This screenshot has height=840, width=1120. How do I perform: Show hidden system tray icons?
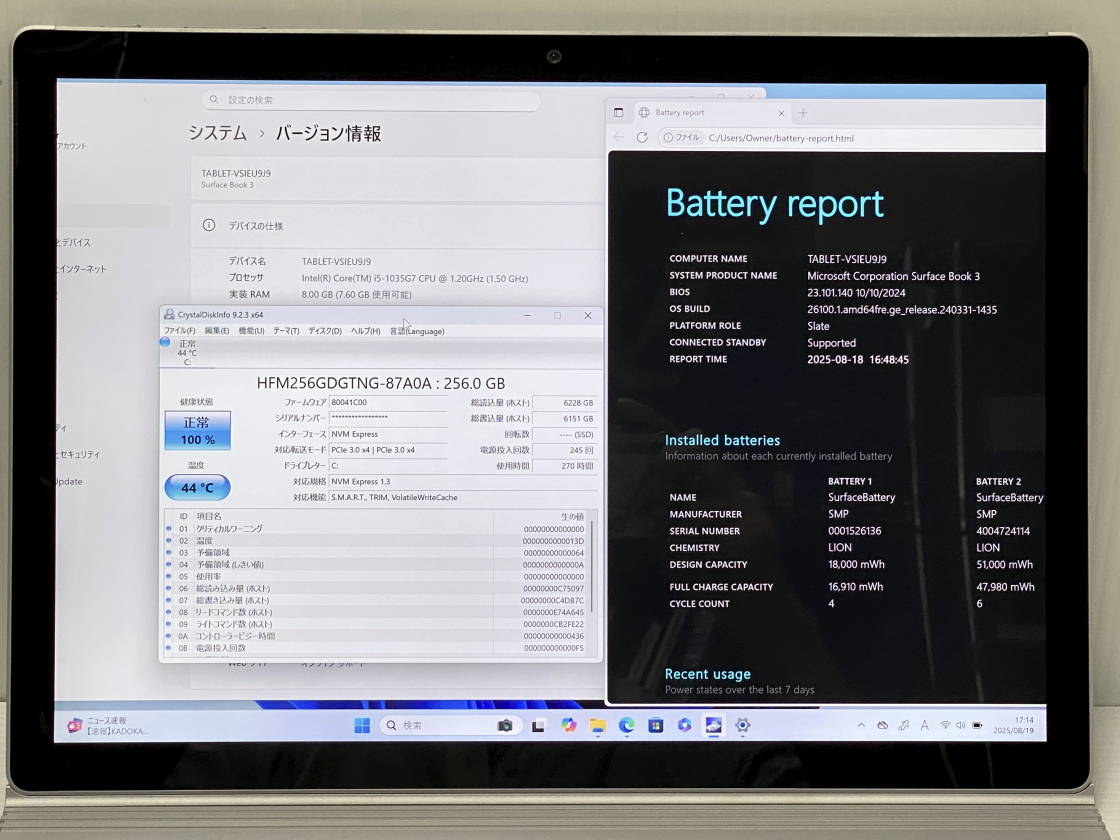pyautogui.click(x=861, y=726)
